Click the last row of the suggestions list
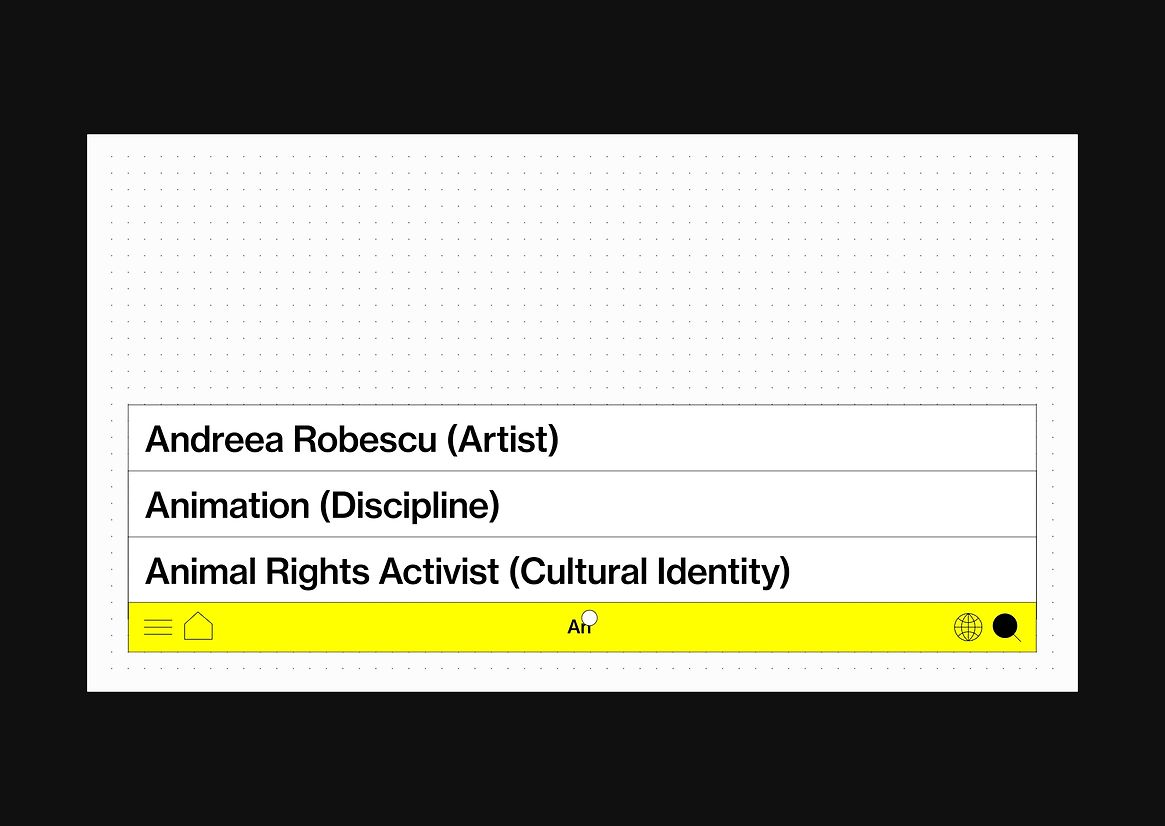The width and height of the screenshot is (1165, 826). point(582,570)
